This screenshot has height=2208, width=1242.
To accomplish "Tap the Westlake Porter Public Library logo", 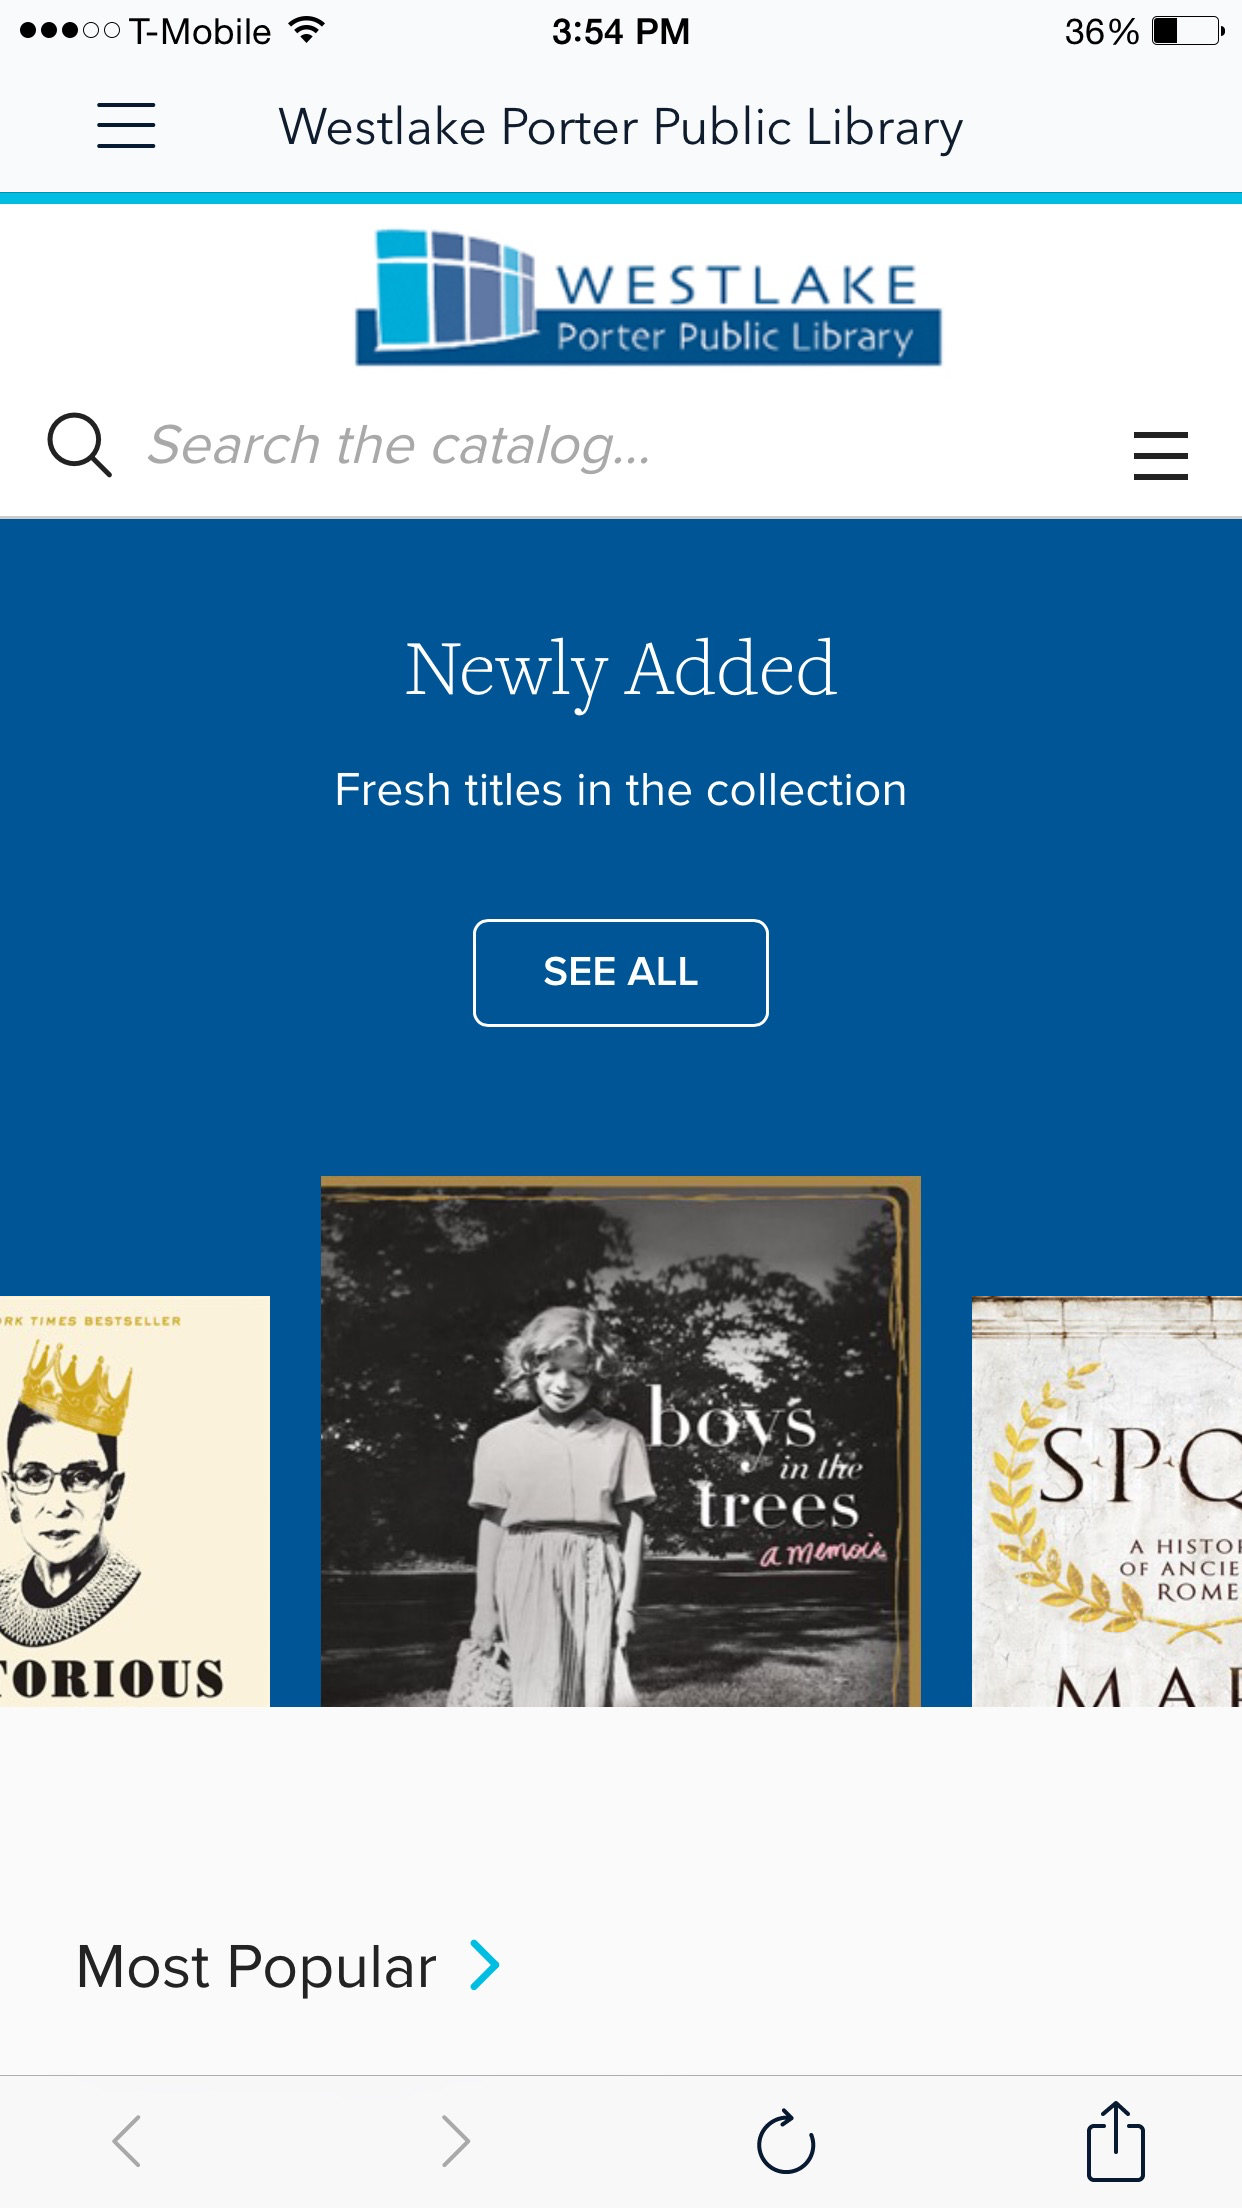I will click(648, 297).
